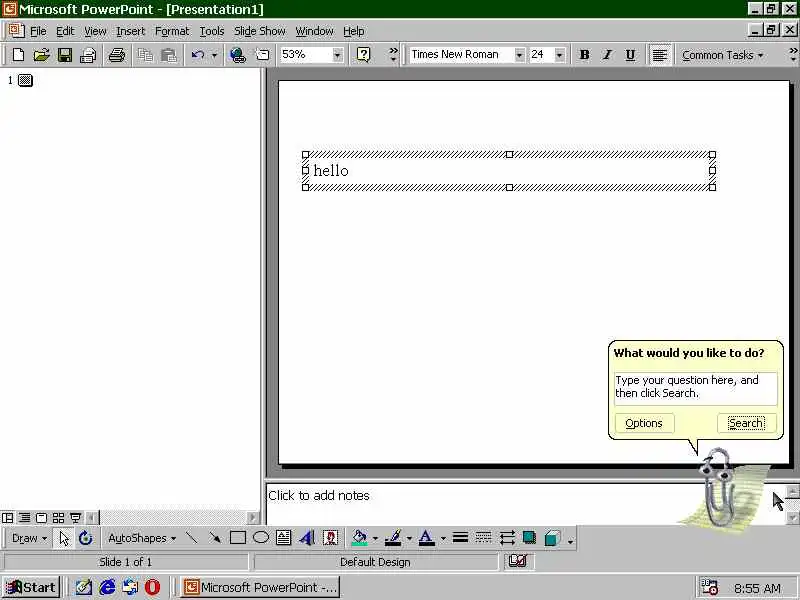800x600 pixels.
Task: Insert WordArt from drawing toolbar
Action: (x=307, y=538)
